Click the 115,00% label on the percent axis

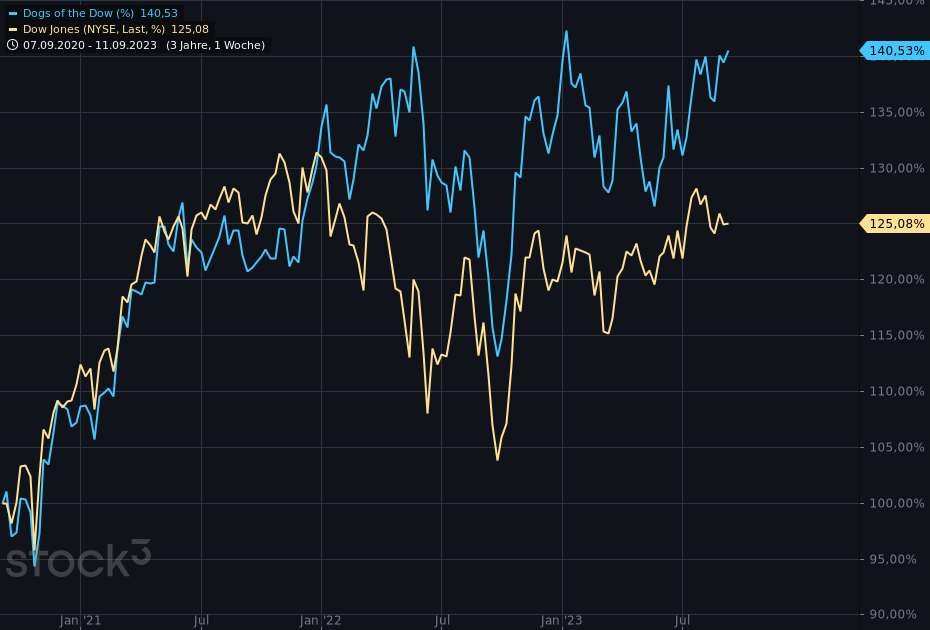[x=897, y=335]
